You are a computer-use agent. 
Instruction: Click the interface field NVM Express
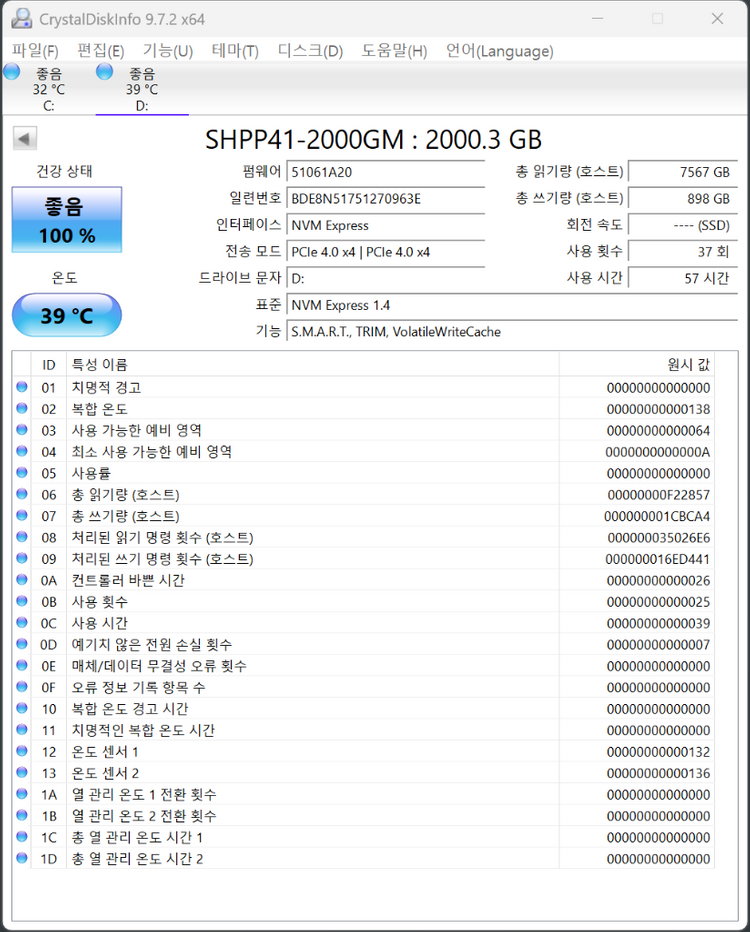click(386, 225)
